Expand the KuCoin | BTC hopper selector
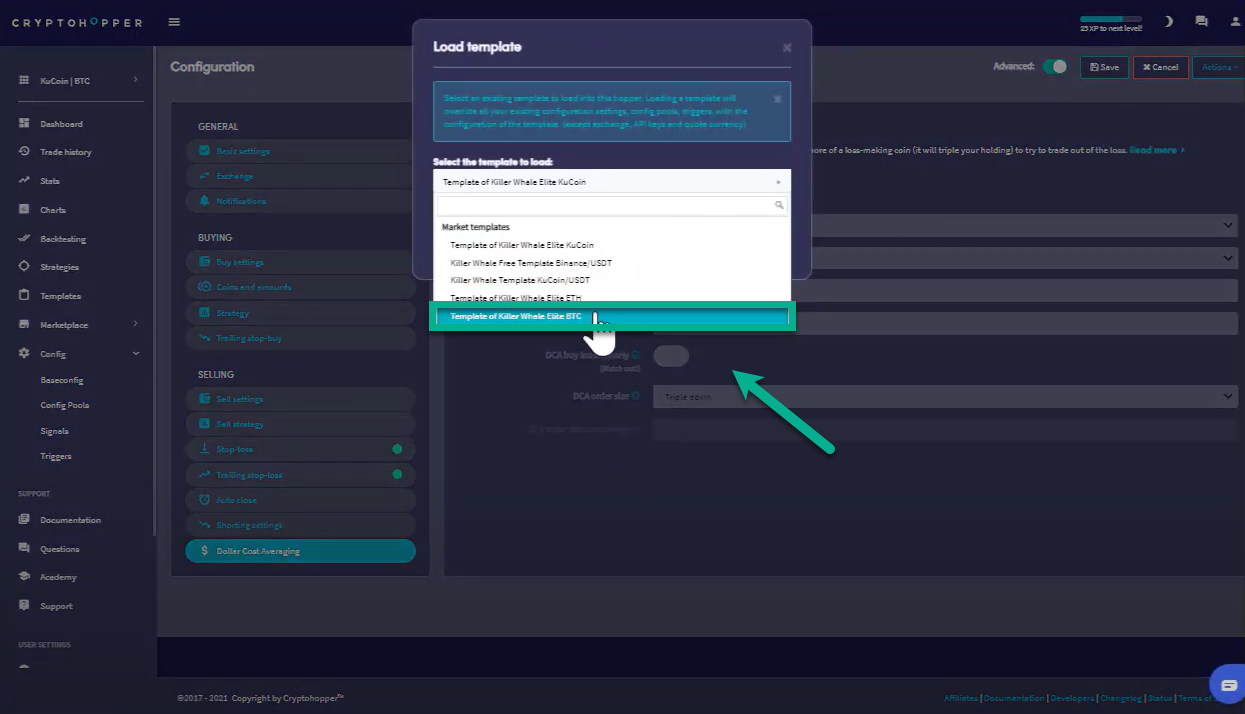 click(78, 80)
